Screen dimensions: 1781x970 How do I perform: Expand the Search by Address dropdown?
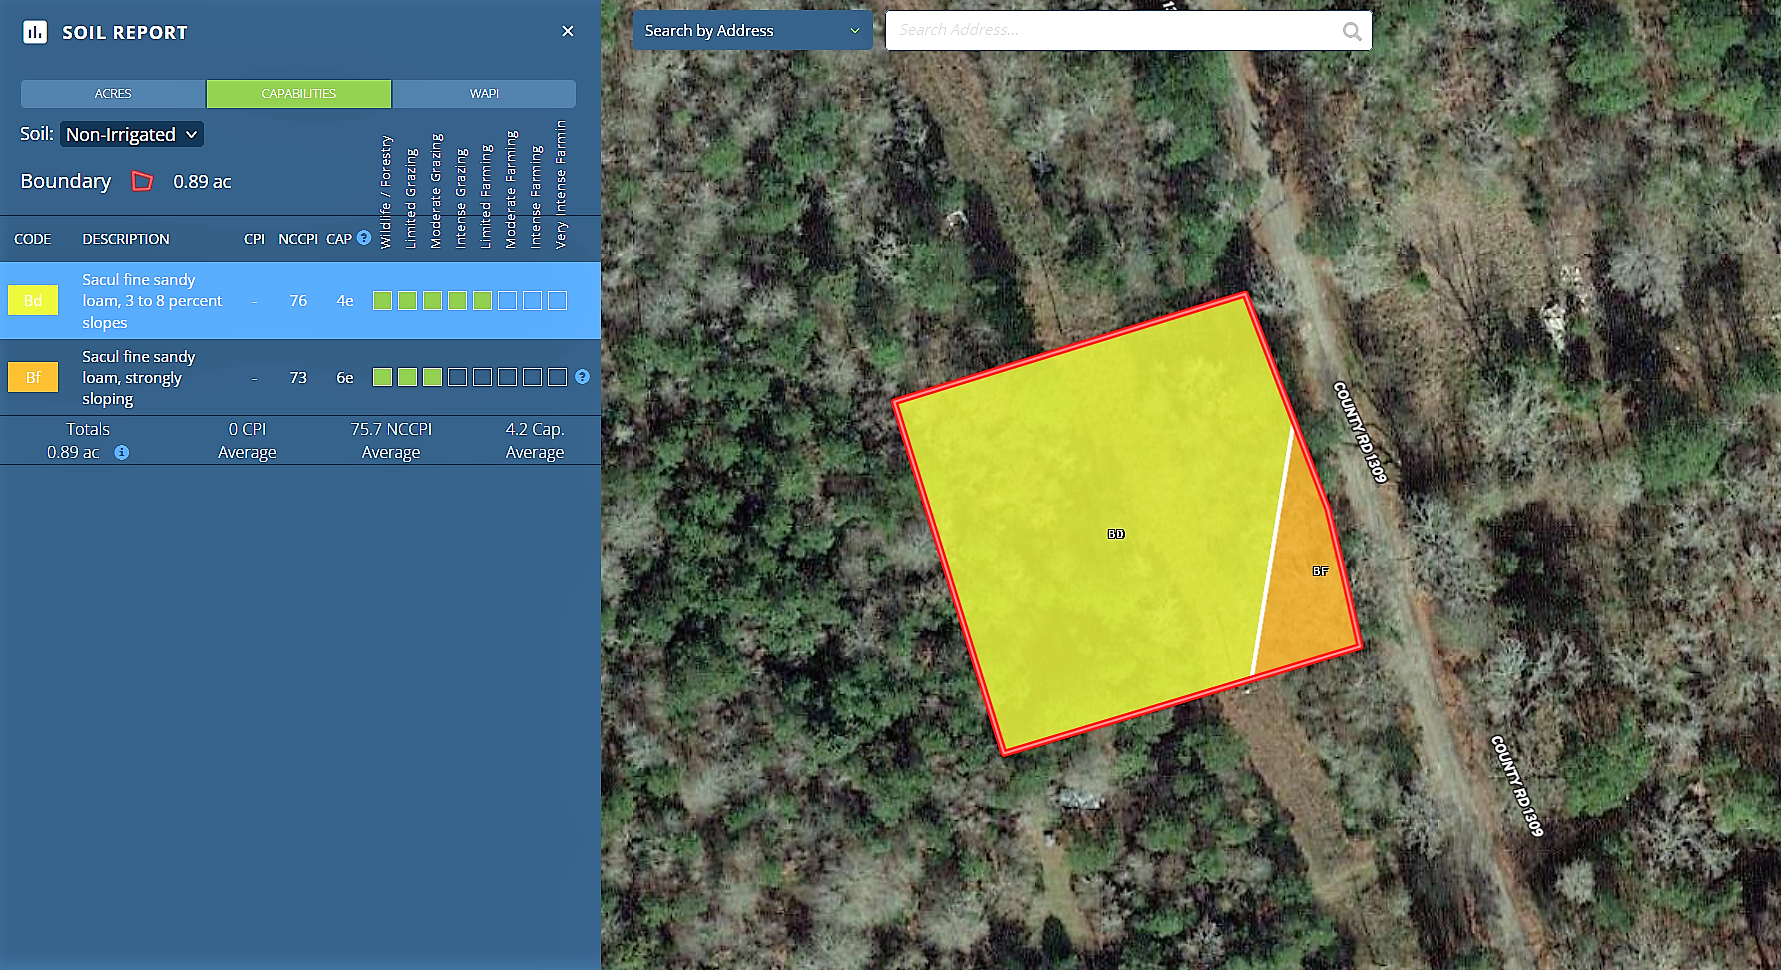[752, 31]
